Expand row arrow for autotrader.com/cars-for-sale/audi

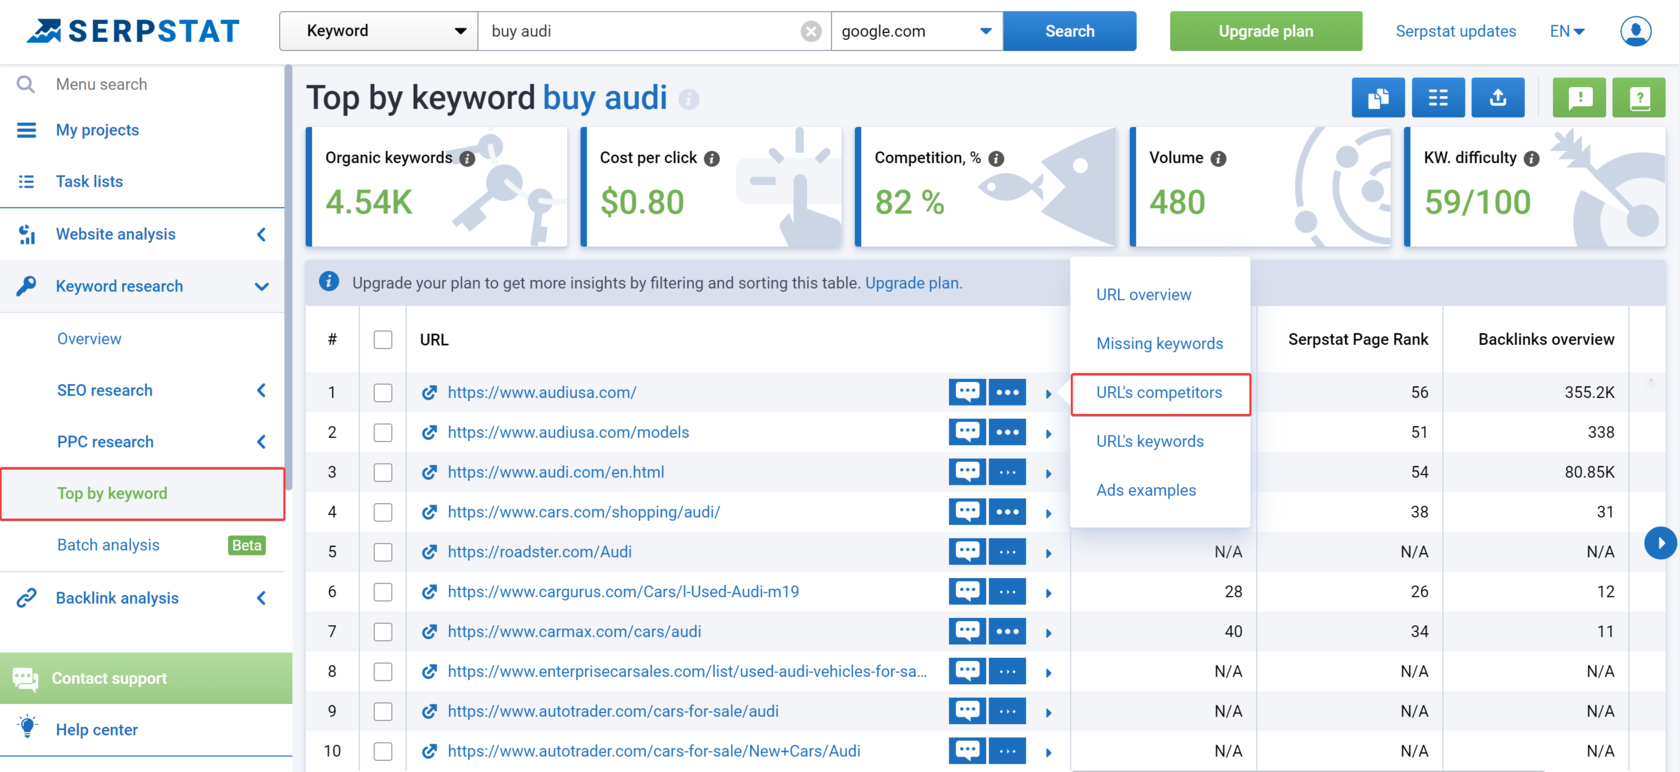[x=1048, y=713]
